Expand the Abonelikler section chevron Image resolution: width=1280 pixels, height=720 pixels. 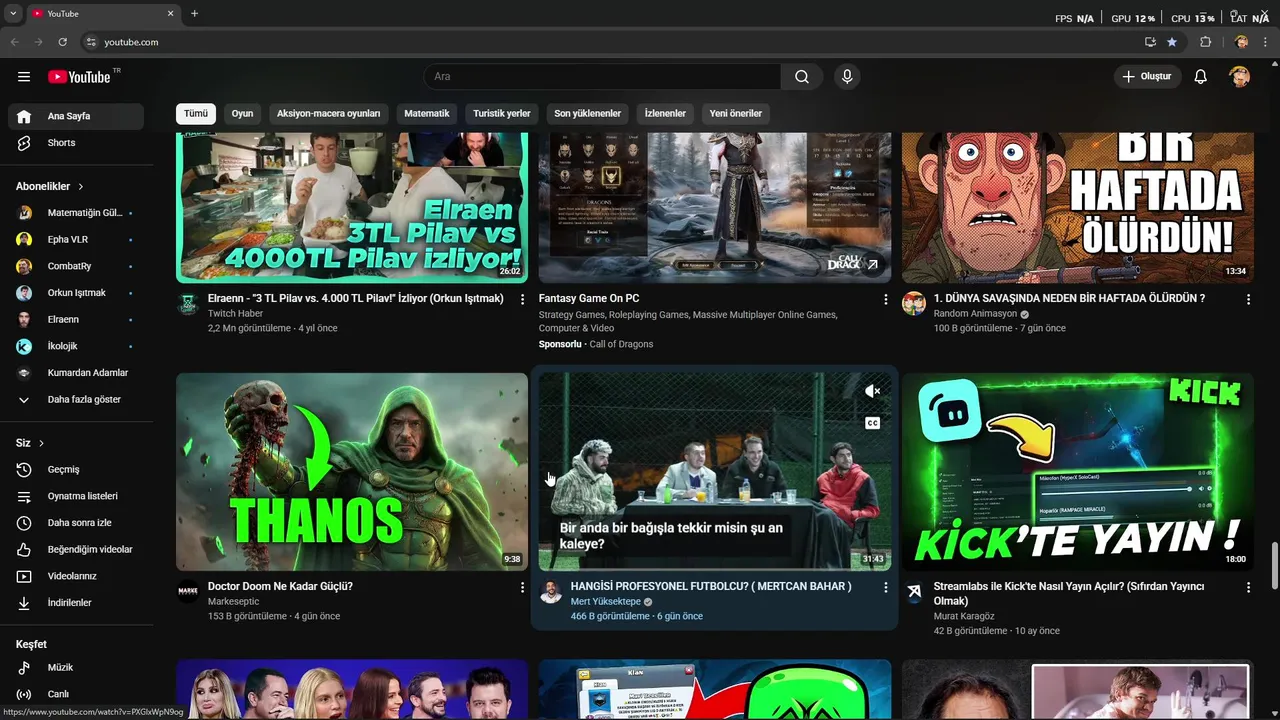81,187
